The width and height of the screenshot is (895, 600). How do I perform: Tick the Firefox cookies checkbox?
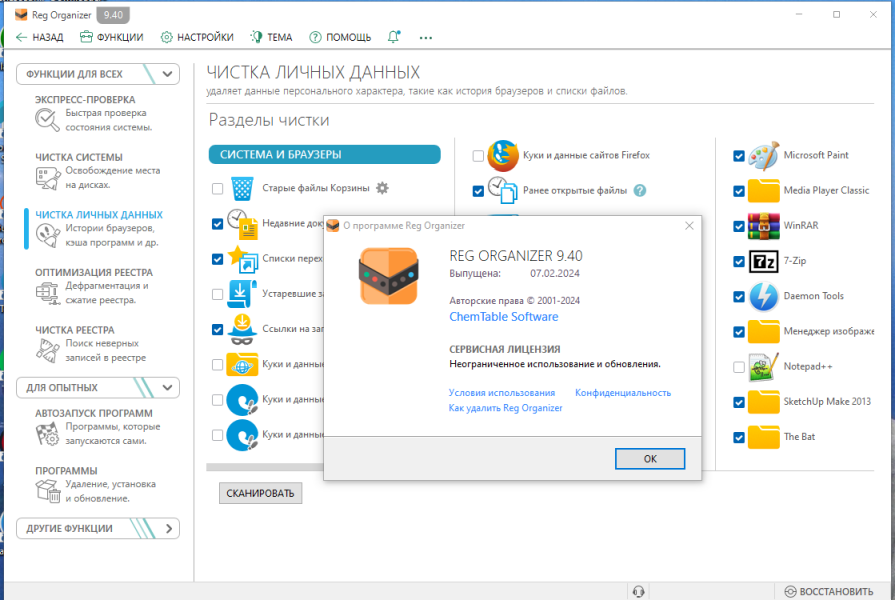tap(478, 156)
